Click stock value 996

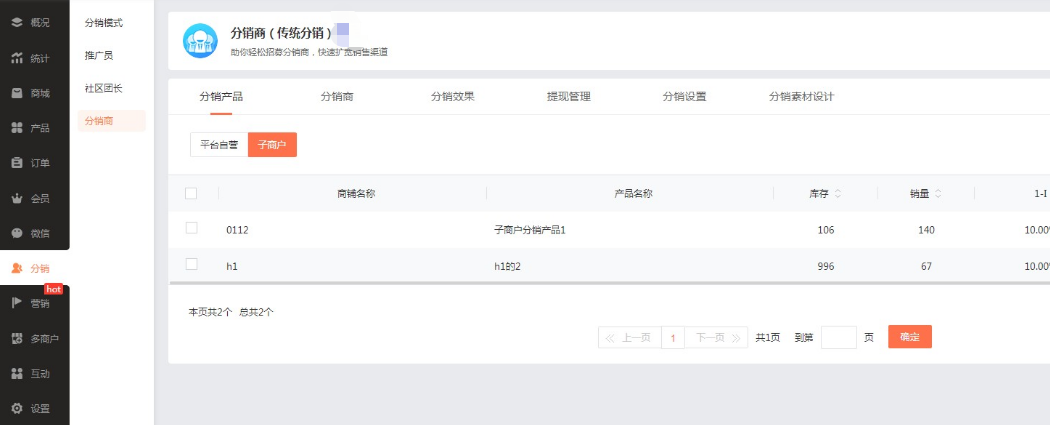tap(826, 266)
